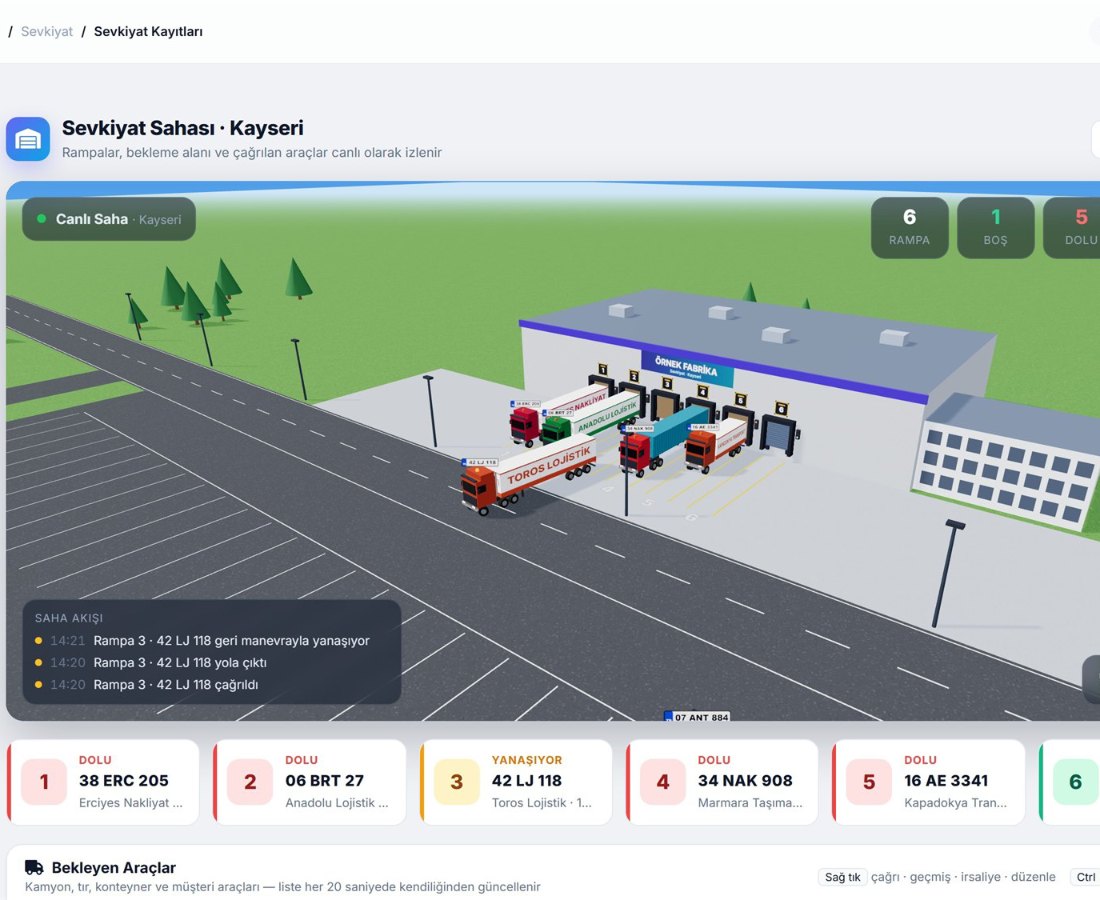Click the green live status dot in Canlı Saha
1100x900 pixels.
tap(41, 219)
